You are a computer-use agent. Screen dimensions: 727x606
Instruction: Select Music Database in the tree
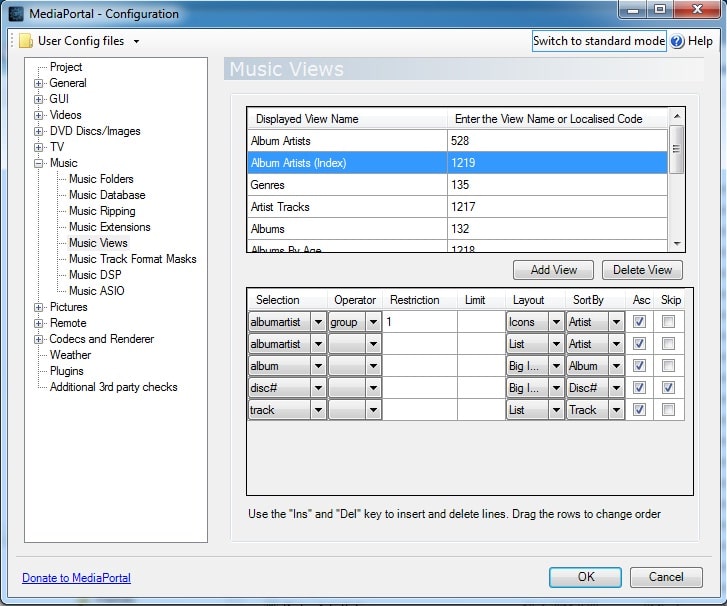coord(107,195)
